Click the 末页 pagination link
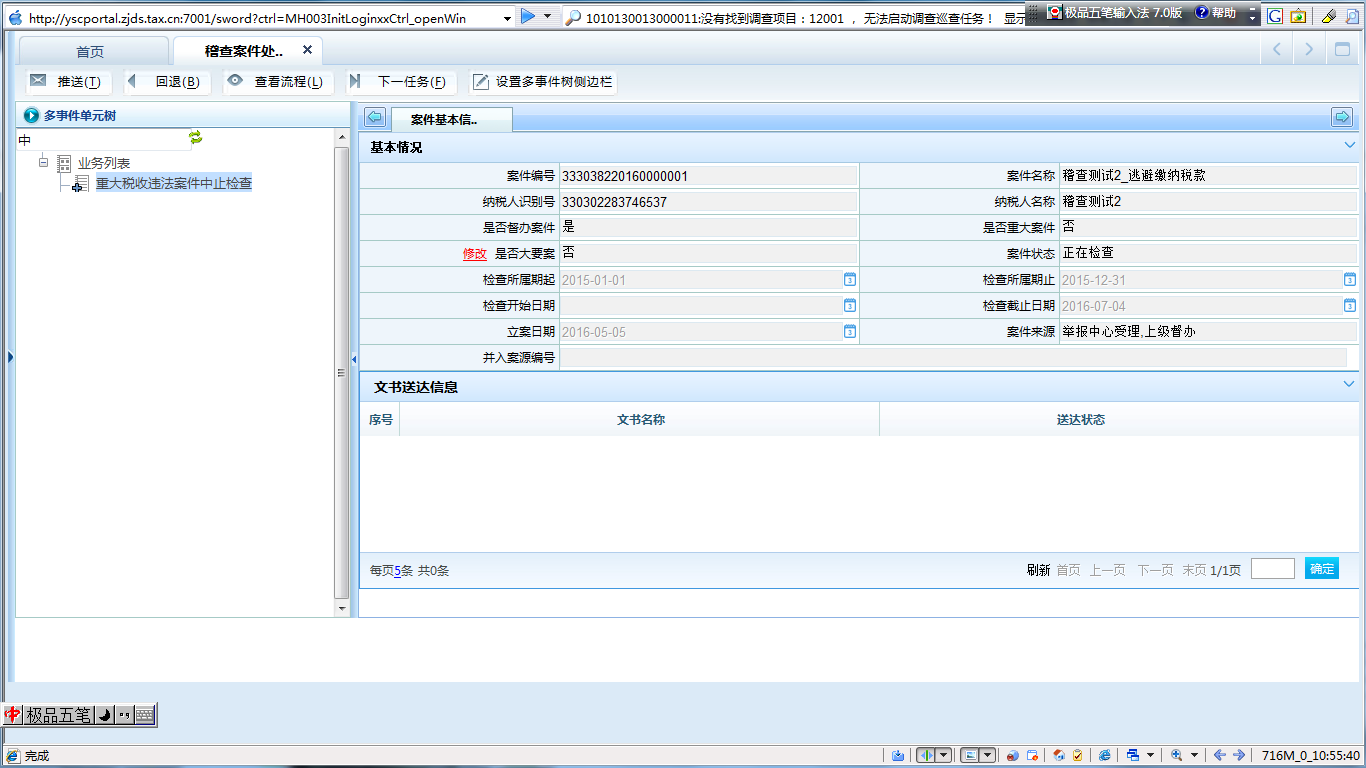 (x=1194, y=570)
